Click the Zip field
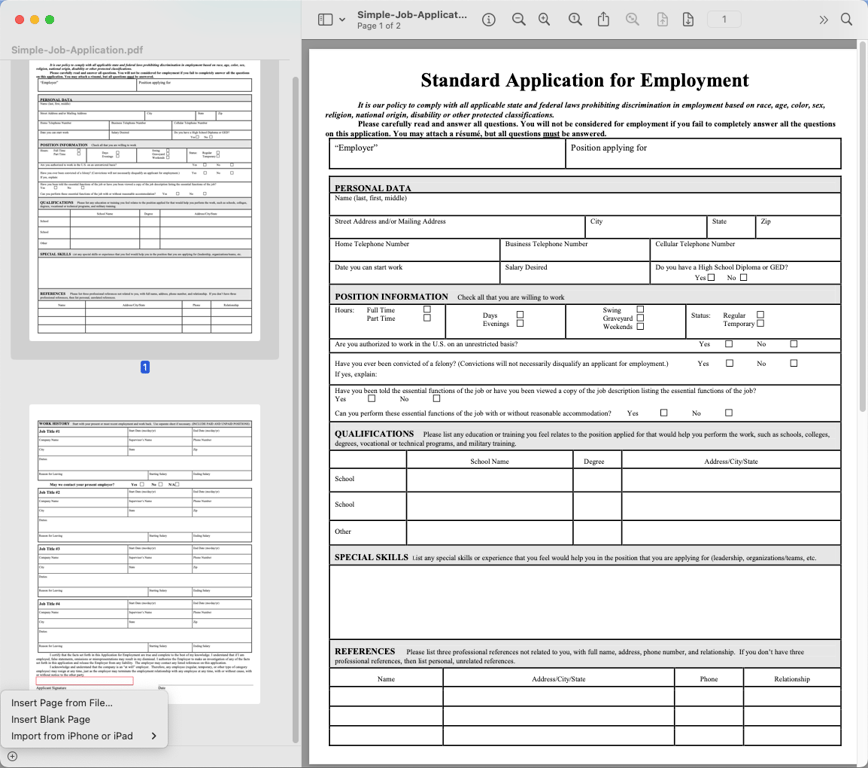This screenshot has width=868, height=768. pyautogui.click(x=798, y=228)
